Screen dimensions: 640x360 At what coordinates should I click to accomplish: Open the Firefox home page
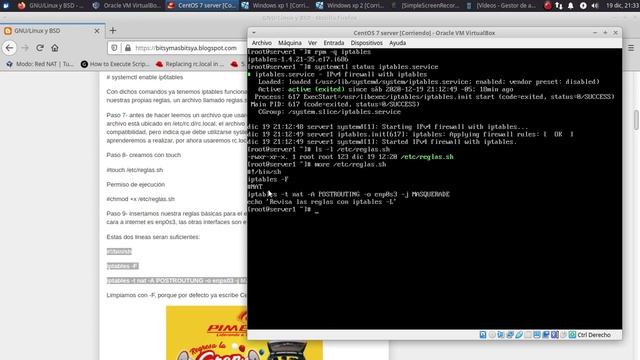(x=55, y=48)
